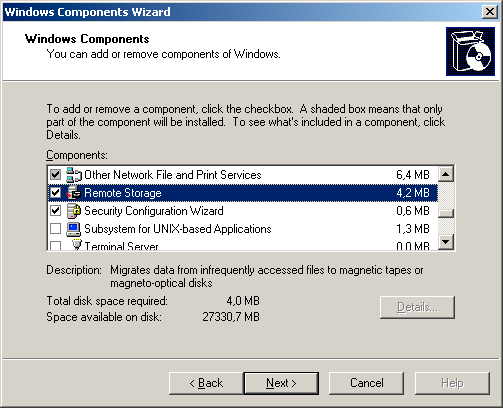Go to the next wizard page
Image resolution: width=503 pixels, height=408 pixels.
point(281,383)
